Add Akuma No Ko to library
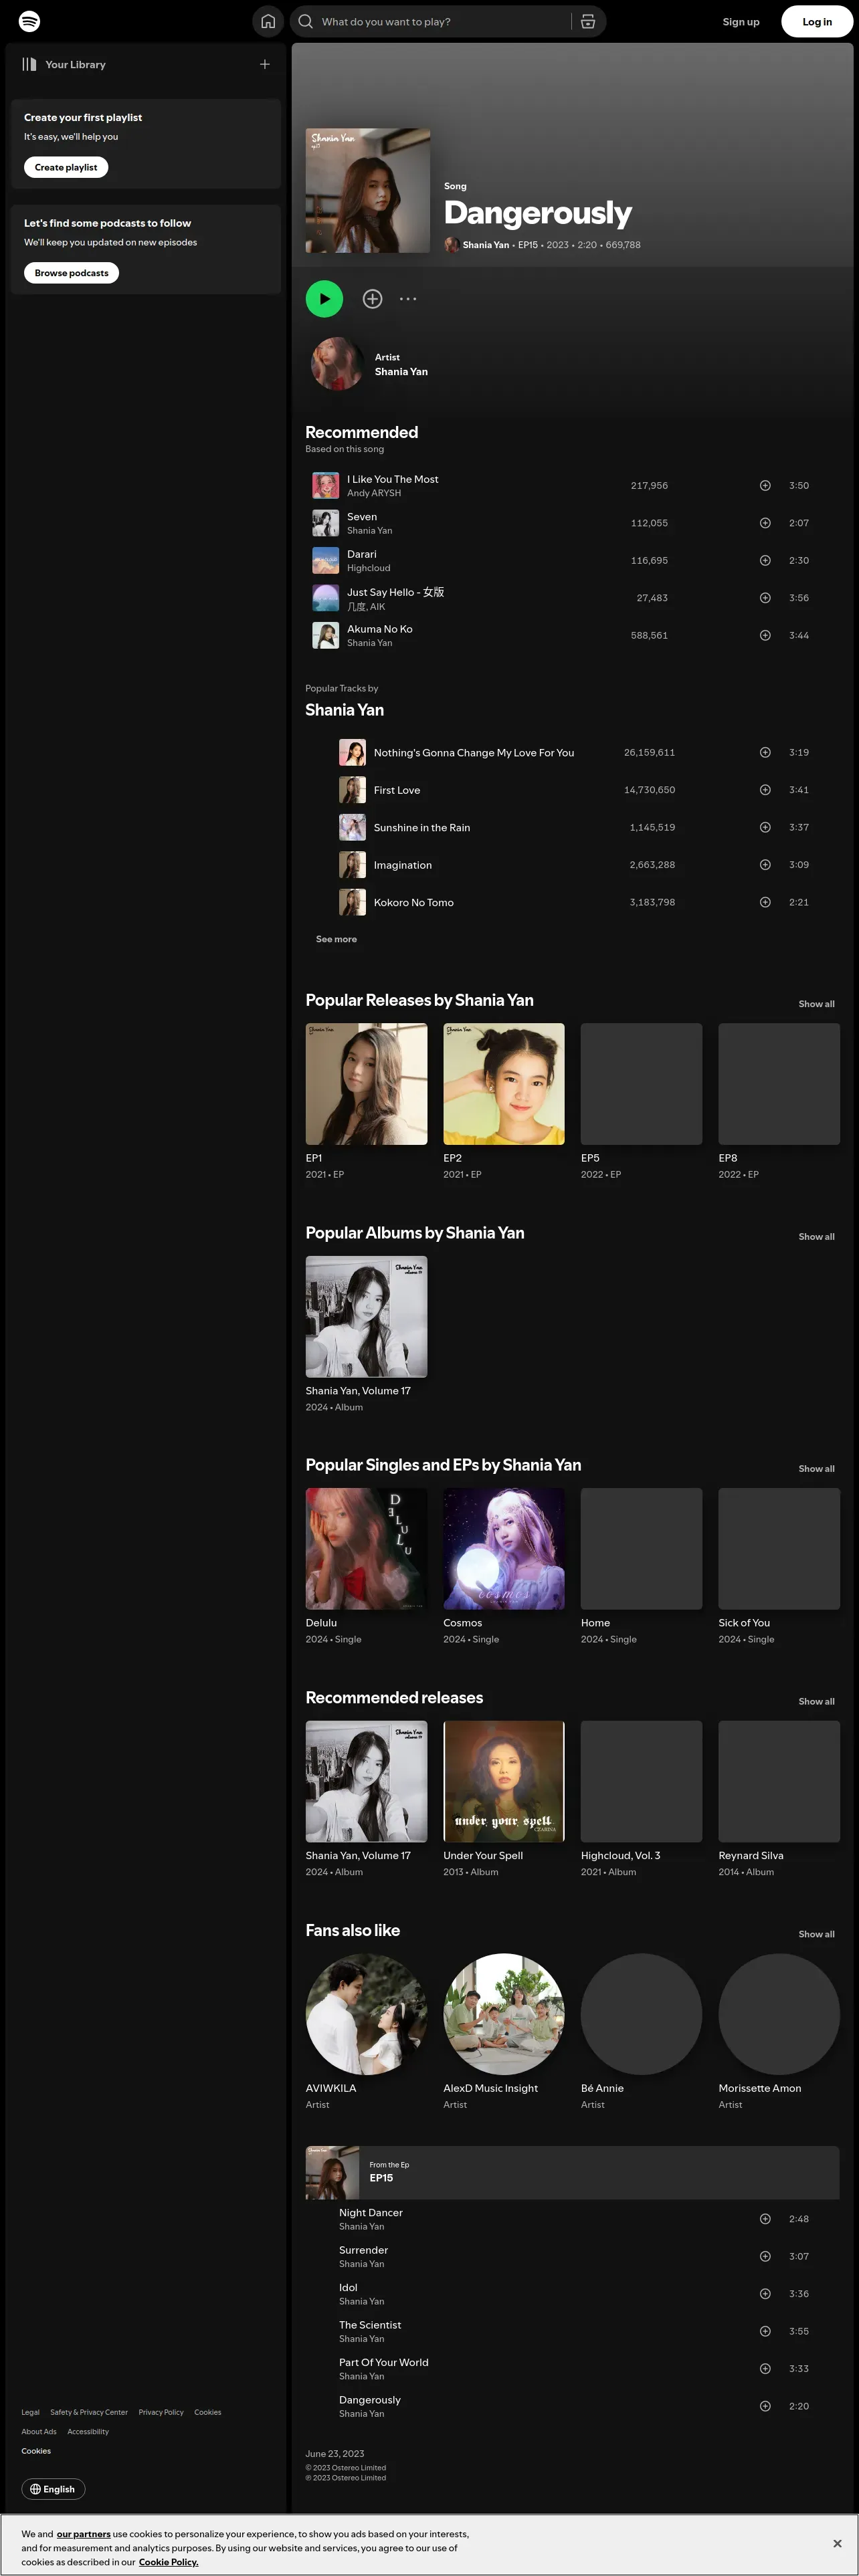The image size is (859, 2576). tap(765, 635)
